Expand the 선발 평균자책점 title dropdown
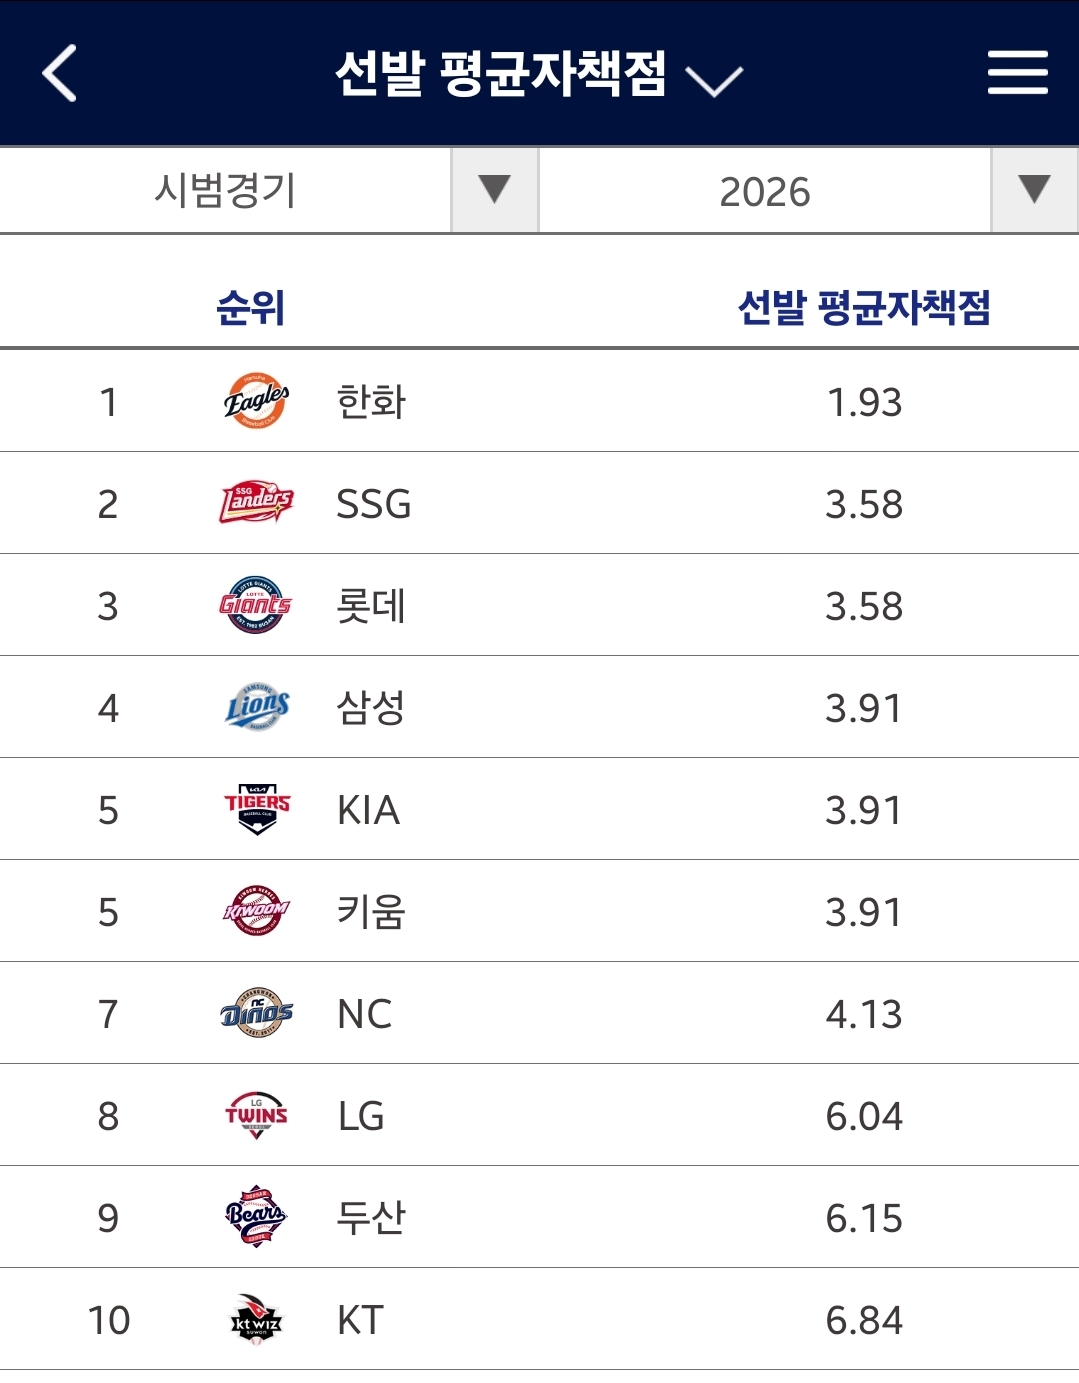This screenshot has width=1079, height=1383. pyautogui.click(x=714, y=80)
